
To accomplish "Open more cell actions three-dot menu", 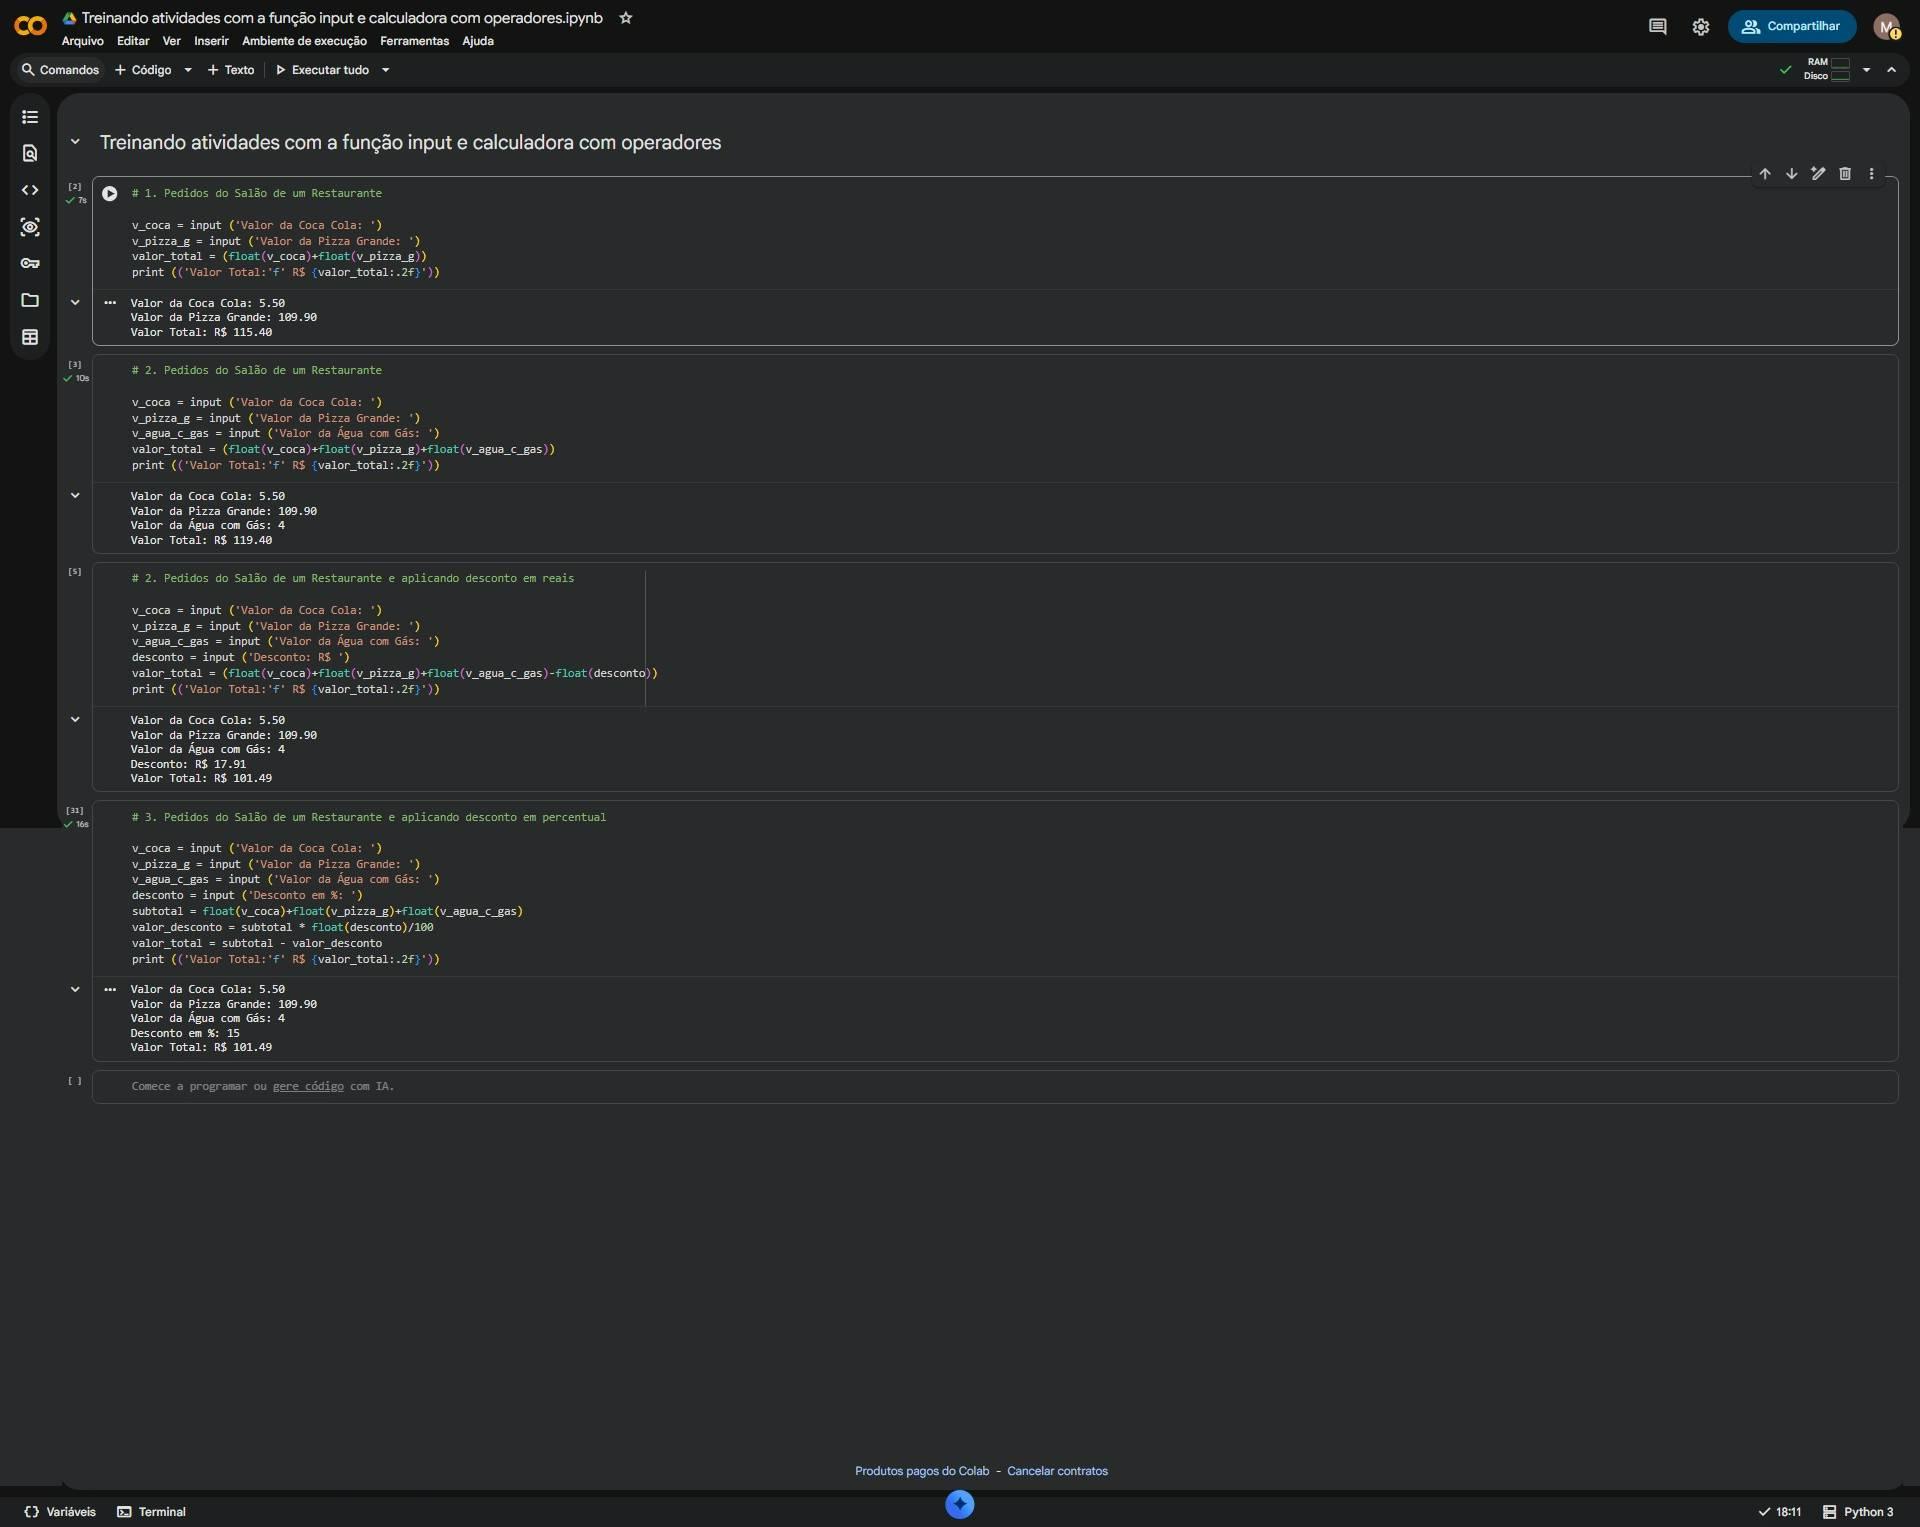I will (x=1872, y=174).
